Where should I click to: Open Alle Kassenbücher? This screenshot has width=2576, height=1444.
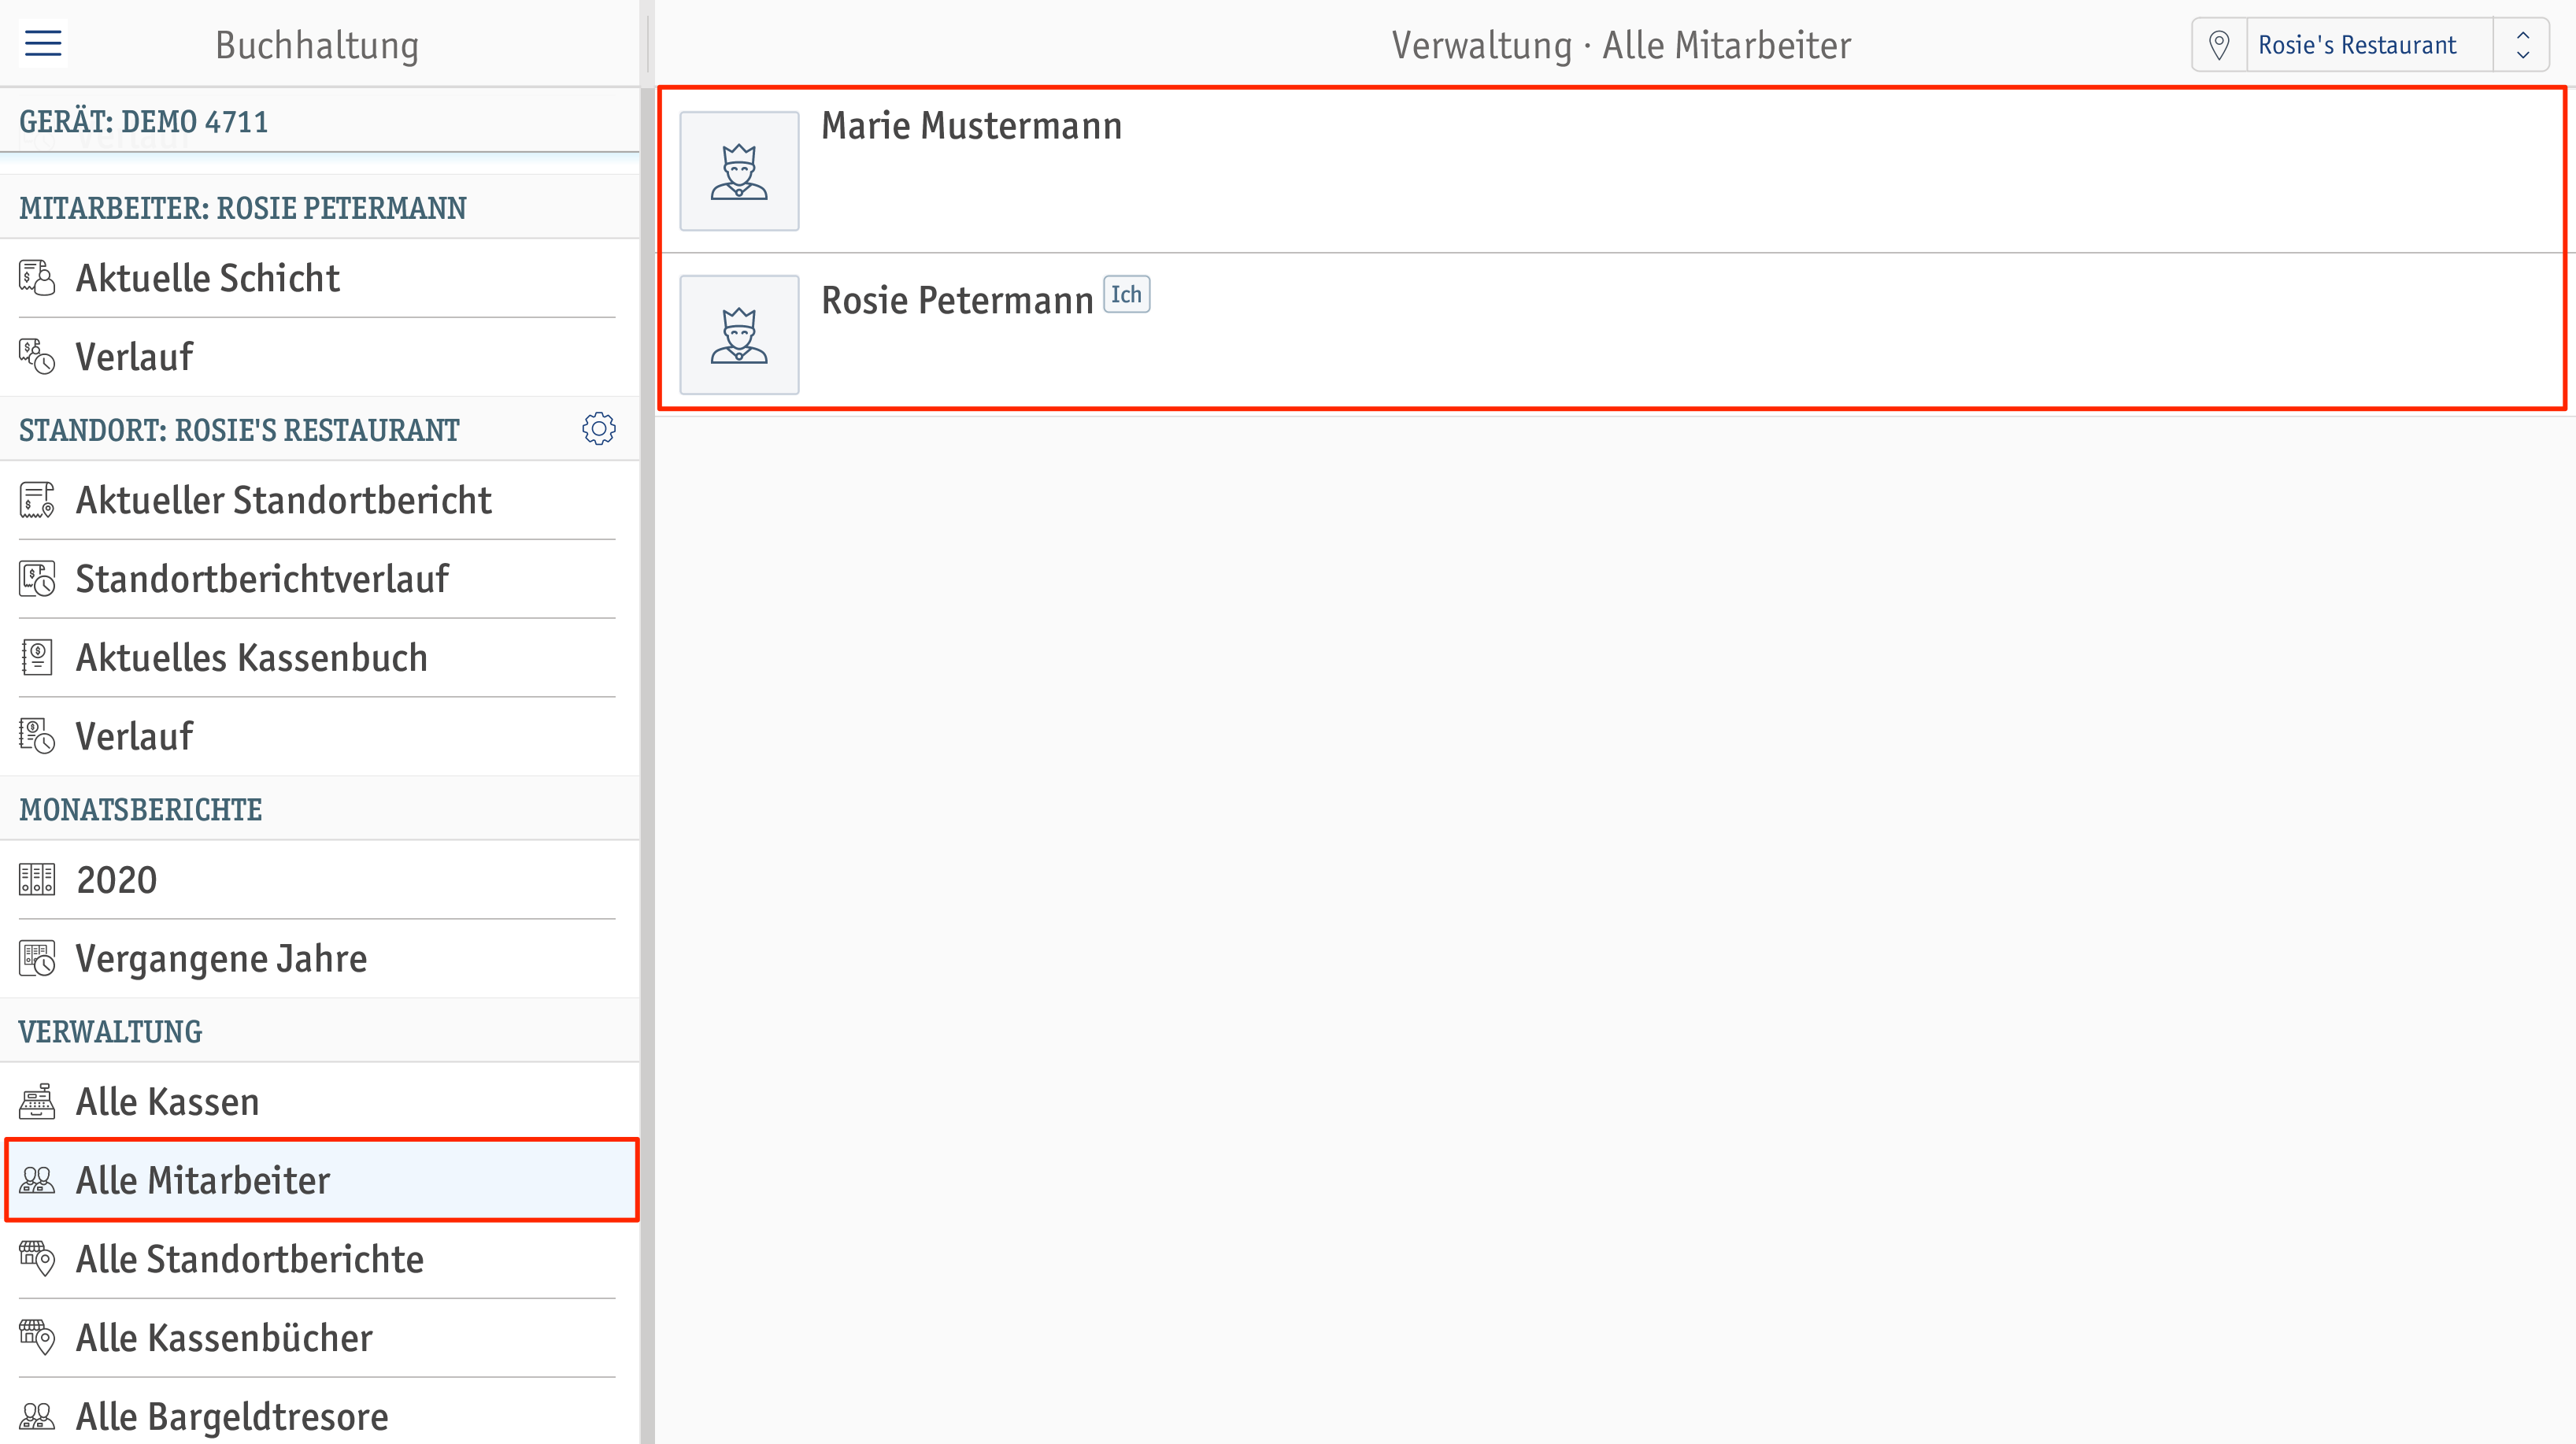318,1339
